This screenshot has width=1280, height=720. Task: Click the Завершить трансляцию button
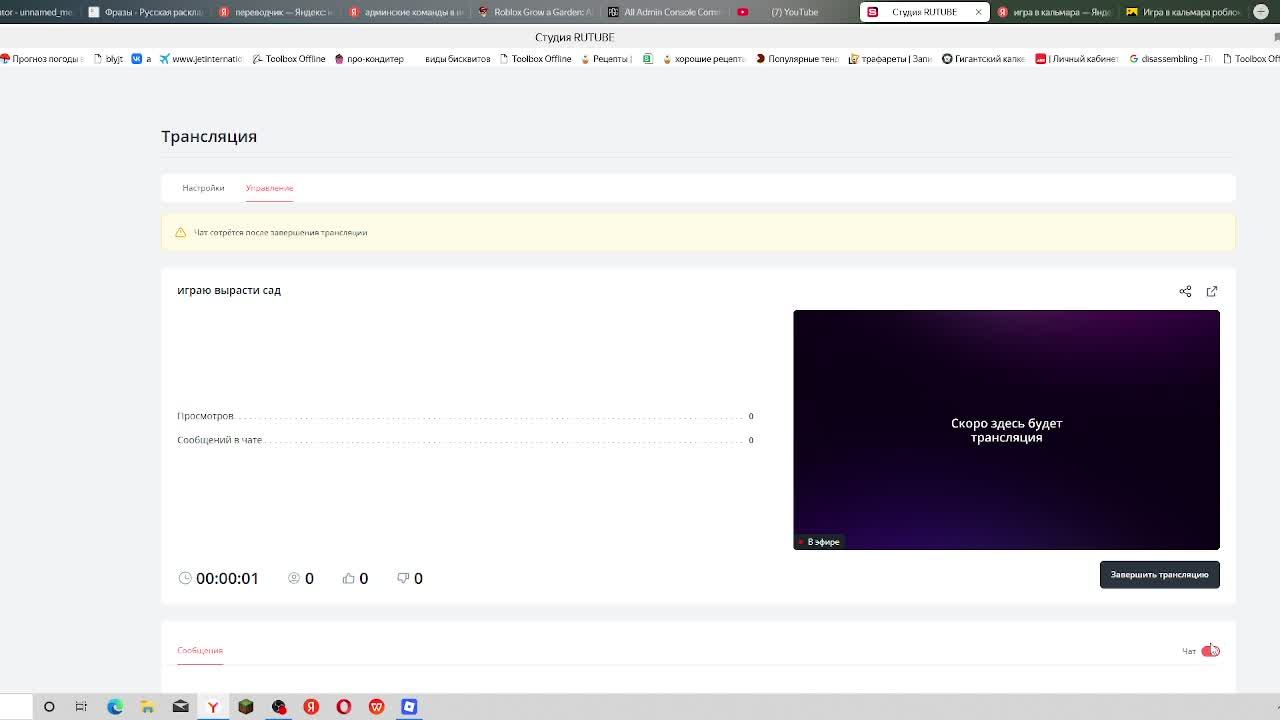click(x=1159, y=575)
